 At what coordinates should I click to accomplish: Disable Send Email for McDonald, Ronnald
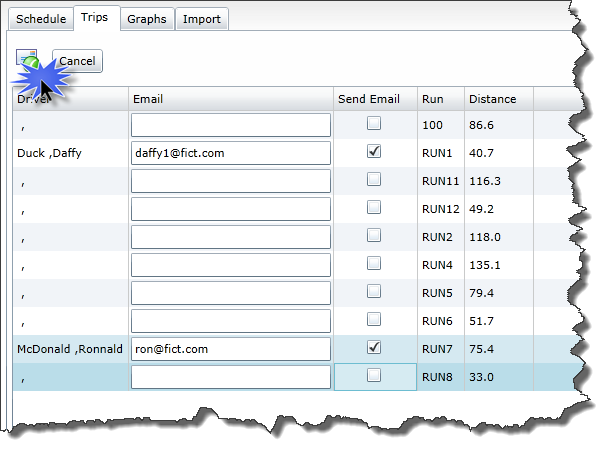[374, 348]
